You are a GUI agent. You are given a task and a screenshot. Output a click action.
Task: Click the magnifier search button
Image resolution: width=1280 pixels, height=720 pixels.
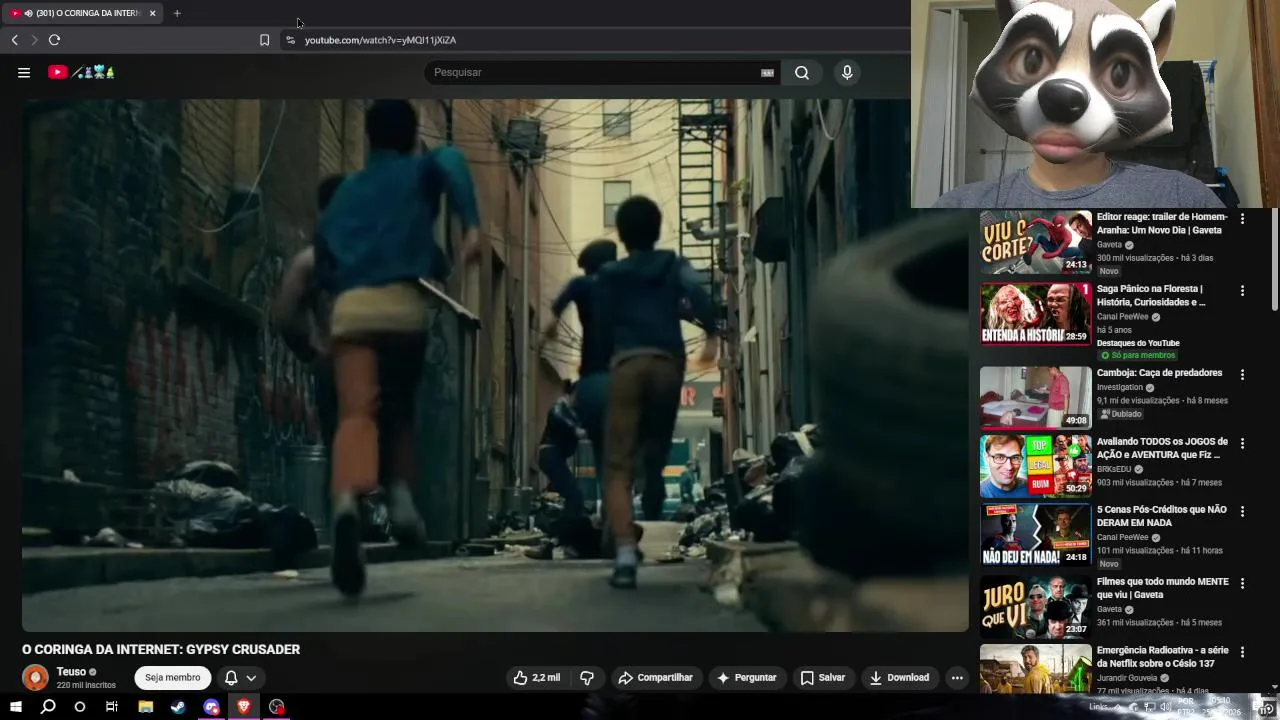click(802, 72)
